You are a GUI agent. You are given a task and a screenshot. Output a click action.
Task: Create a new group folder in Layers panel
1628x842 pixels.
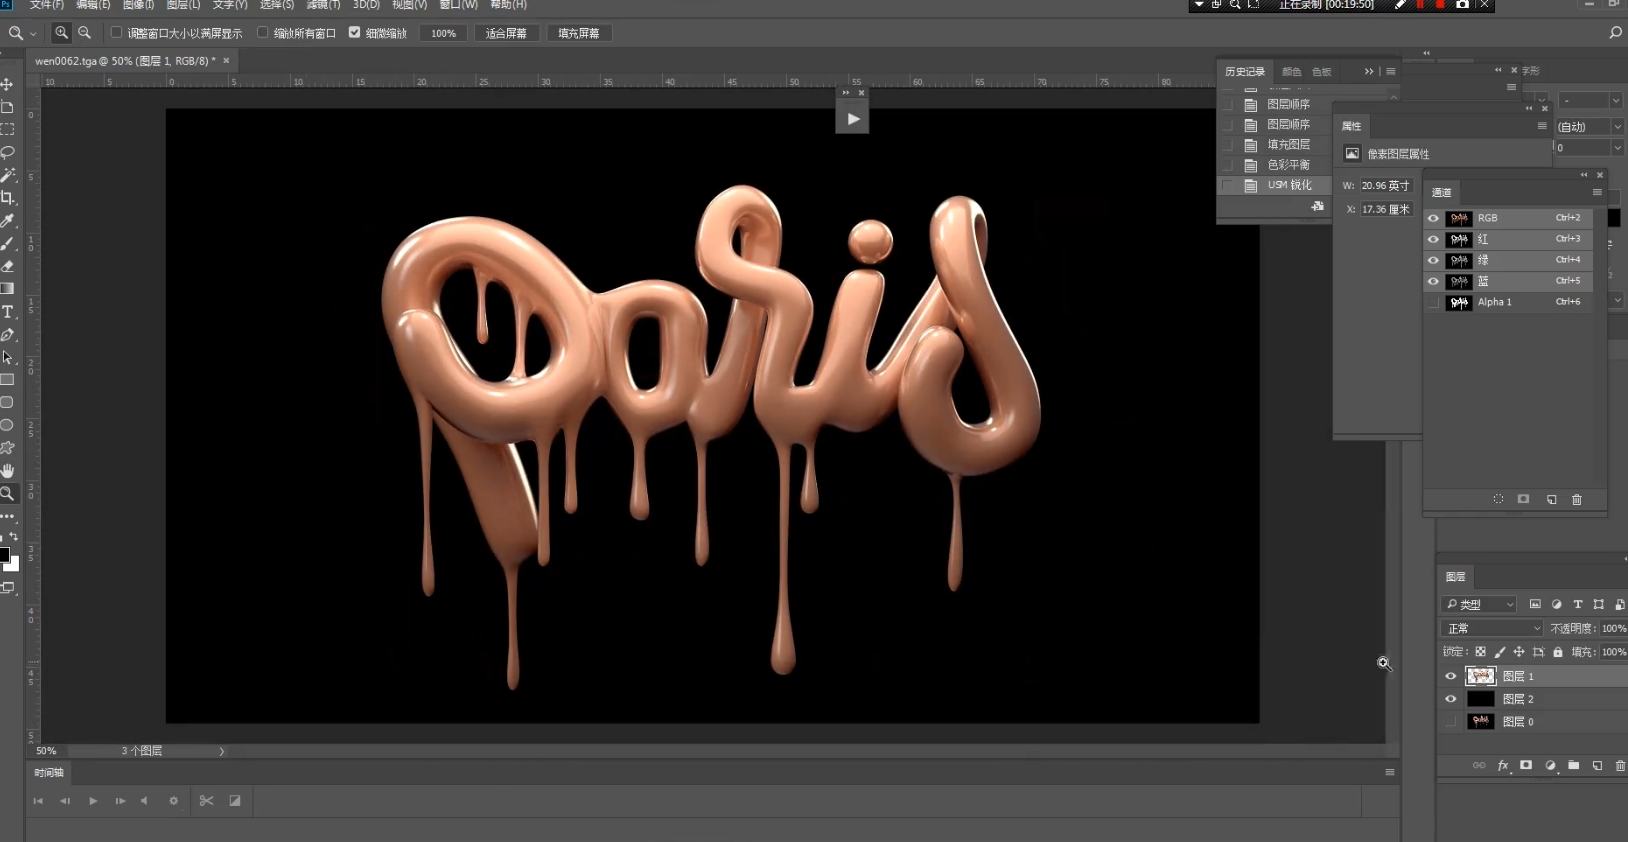point(1574,766)
